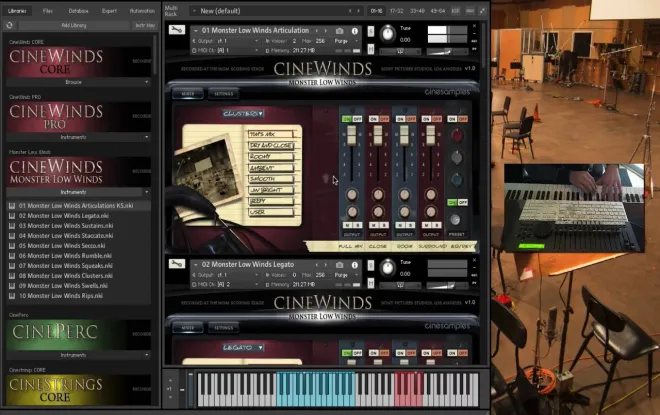
Task: Turn the red EQ knob
Action: [x=457, y=135]
